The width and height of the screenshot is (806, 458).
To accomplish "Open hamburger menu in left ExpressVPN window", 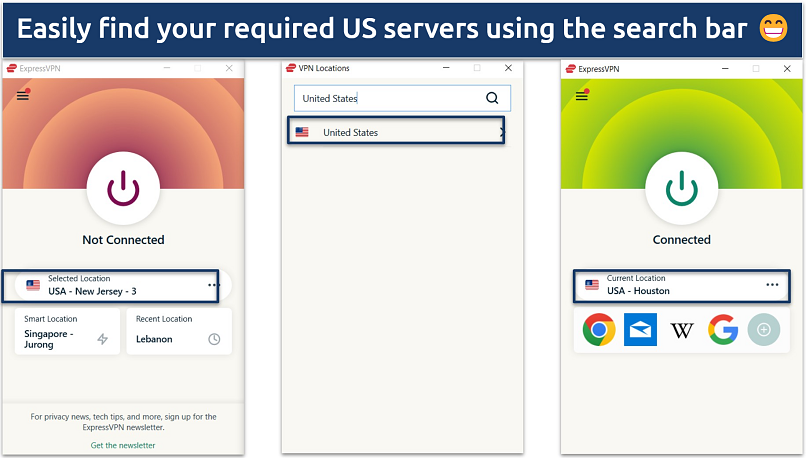I will [x=22, y=95].
